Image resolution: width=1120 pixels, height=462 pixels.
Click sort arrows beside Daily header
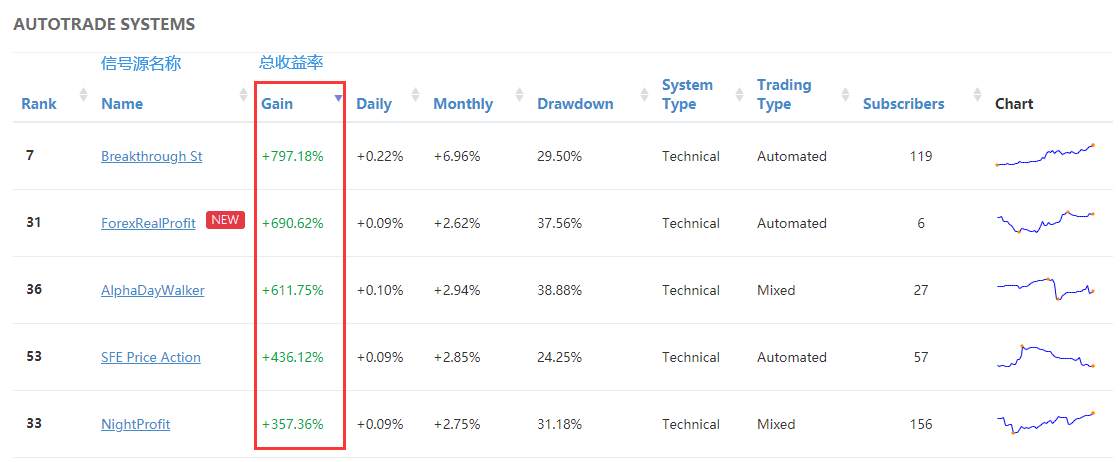pyautogui.click(x=415, y=94)
